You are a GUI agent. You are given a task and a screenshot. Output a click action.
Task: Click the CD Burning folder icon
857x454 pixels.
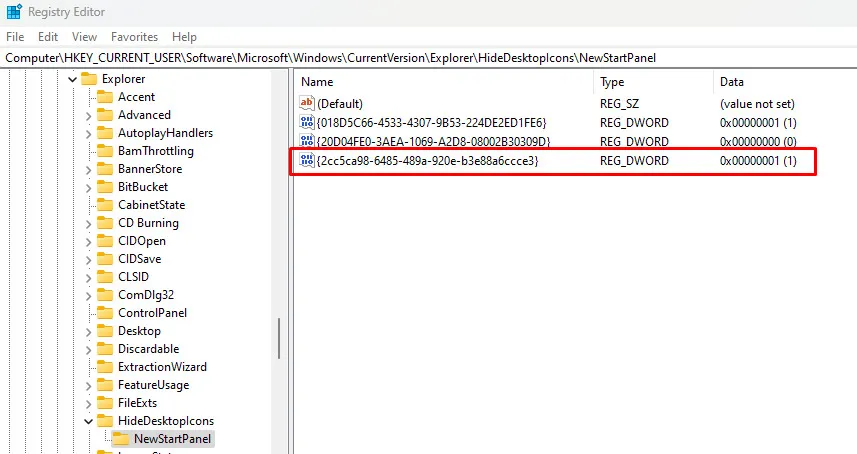(105, 223)
